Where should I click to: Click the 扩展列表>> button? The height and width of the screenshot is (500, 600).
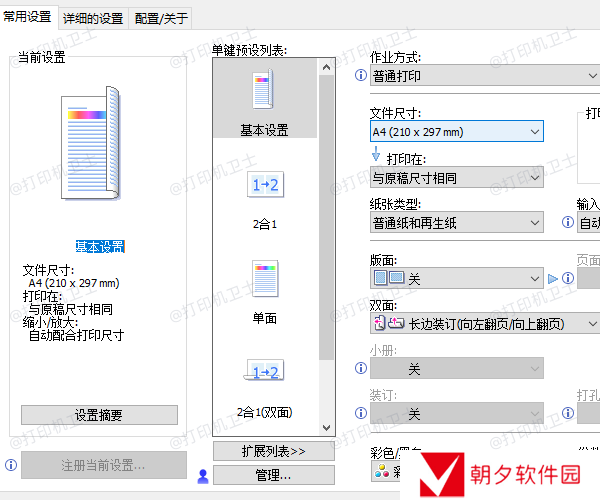(274, 451)
